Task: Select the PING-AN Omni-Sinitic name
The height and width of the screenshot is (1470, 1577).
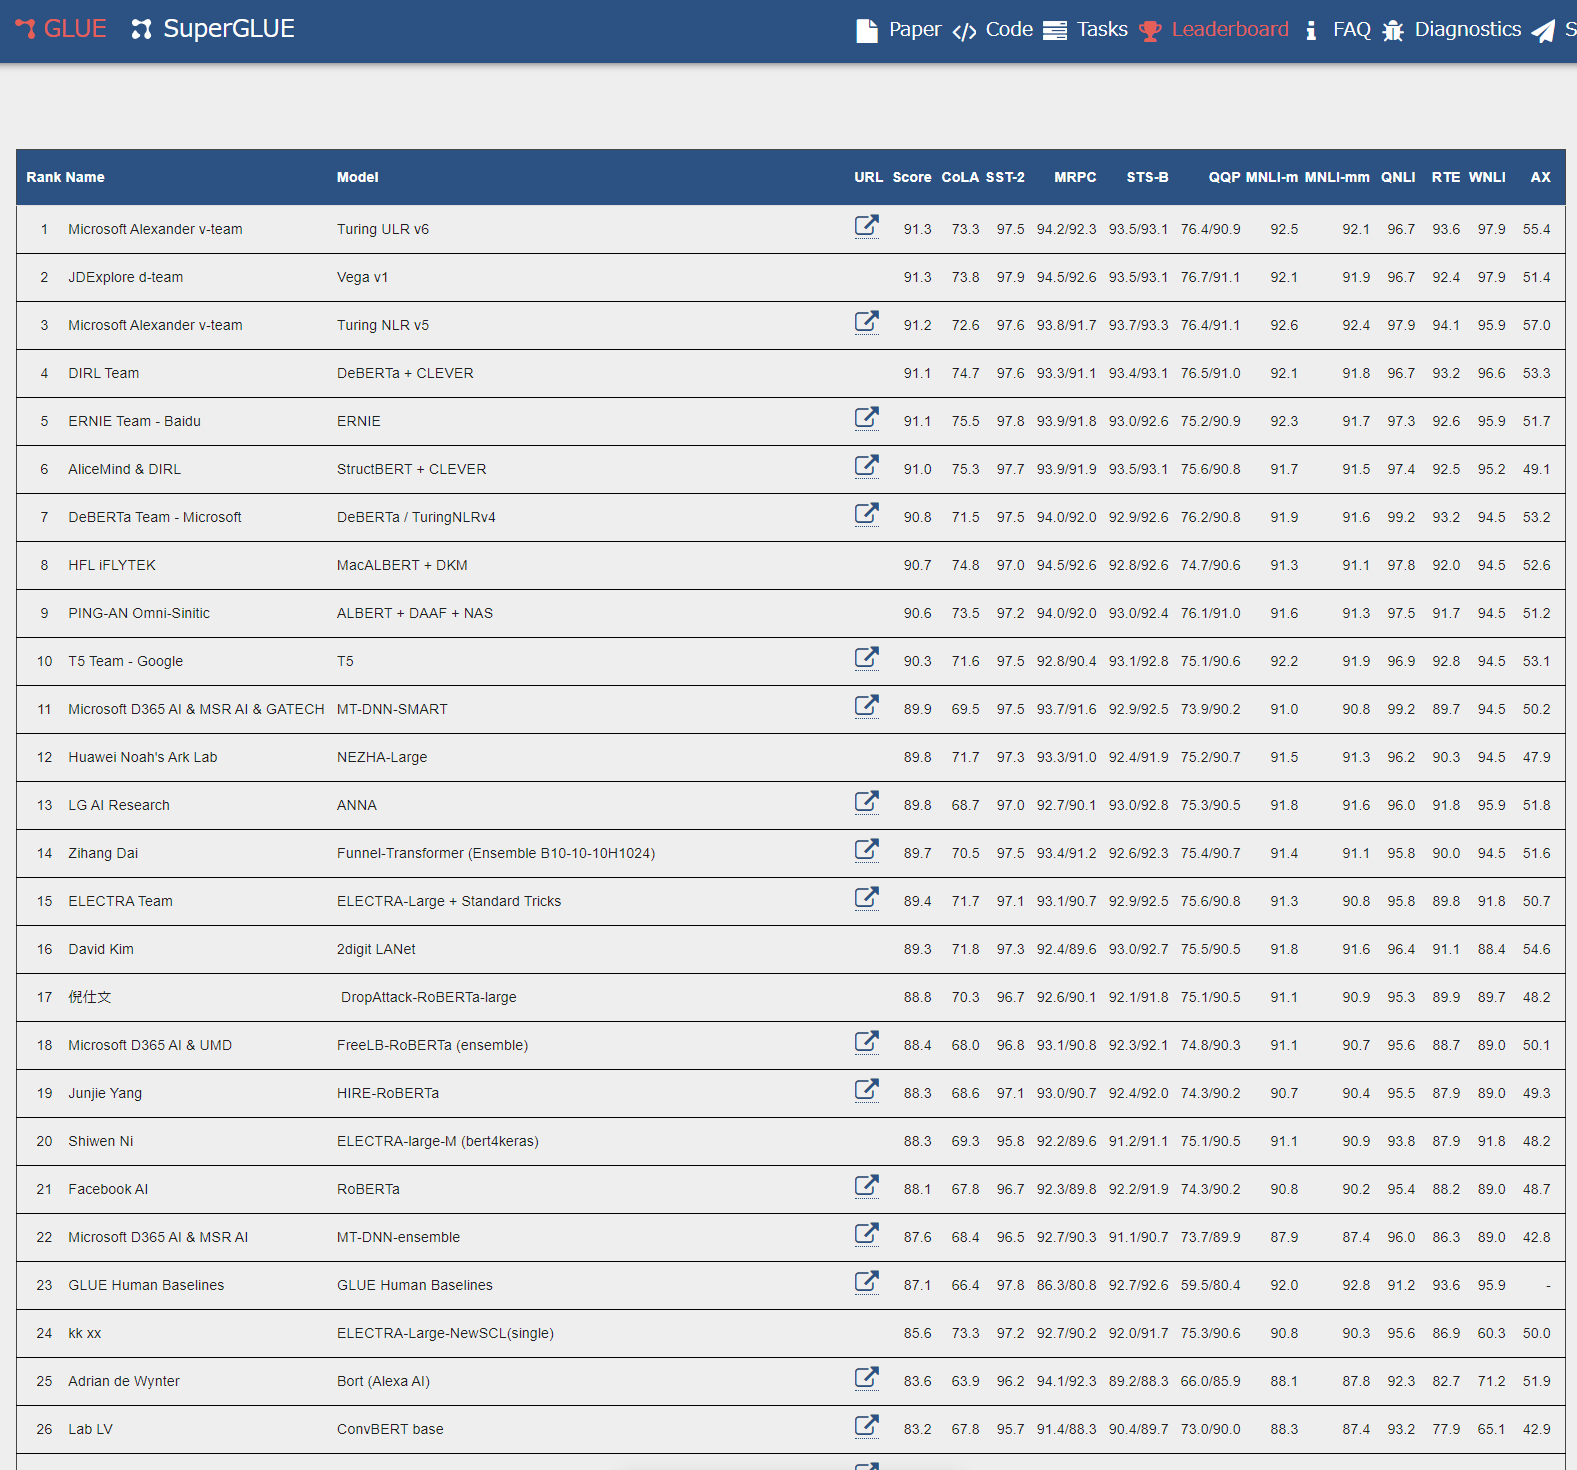Action: (139, 613)
